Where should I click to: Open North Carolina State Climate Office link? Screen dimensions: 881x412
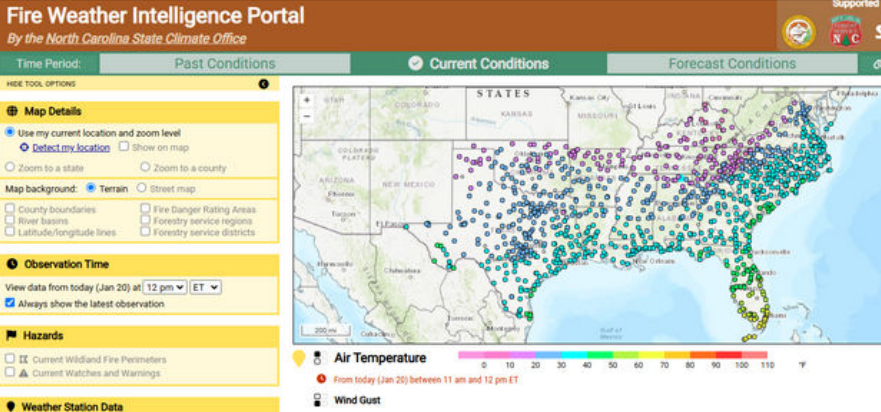(146, 39)
